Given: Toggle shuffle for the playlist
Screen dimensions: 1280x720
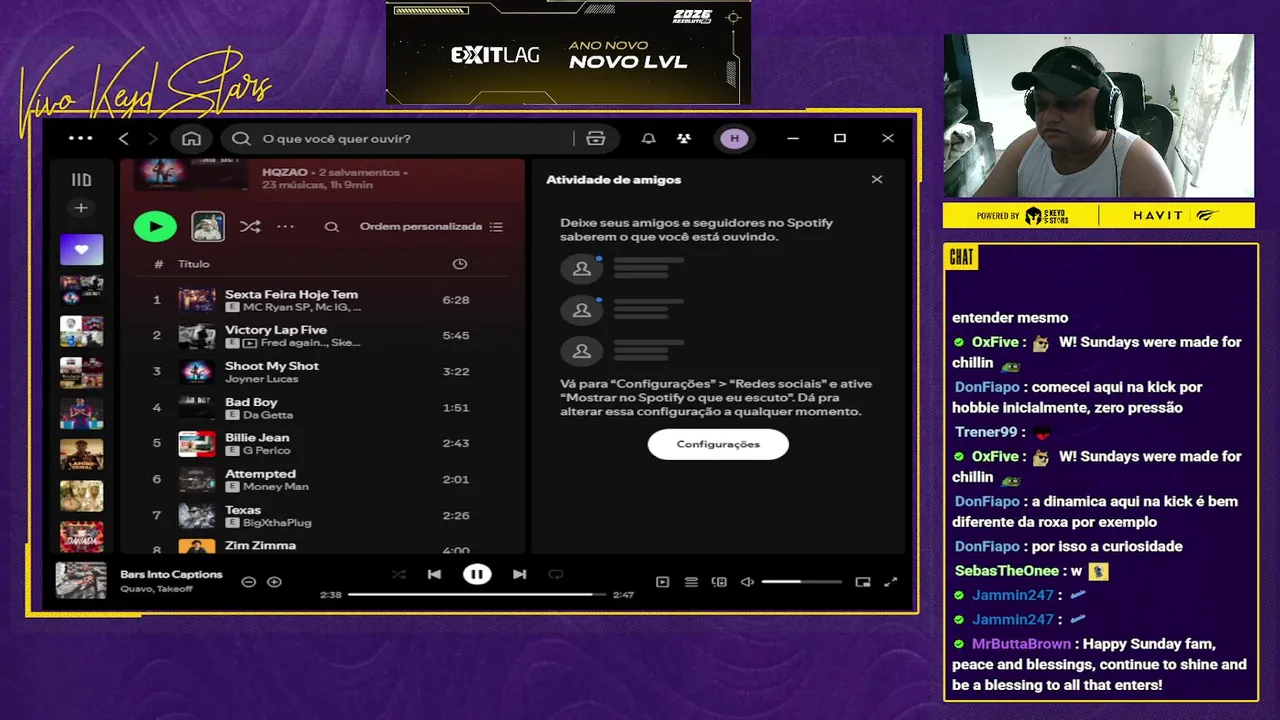Looking at the screenshot, I should (x=250, y=226).
